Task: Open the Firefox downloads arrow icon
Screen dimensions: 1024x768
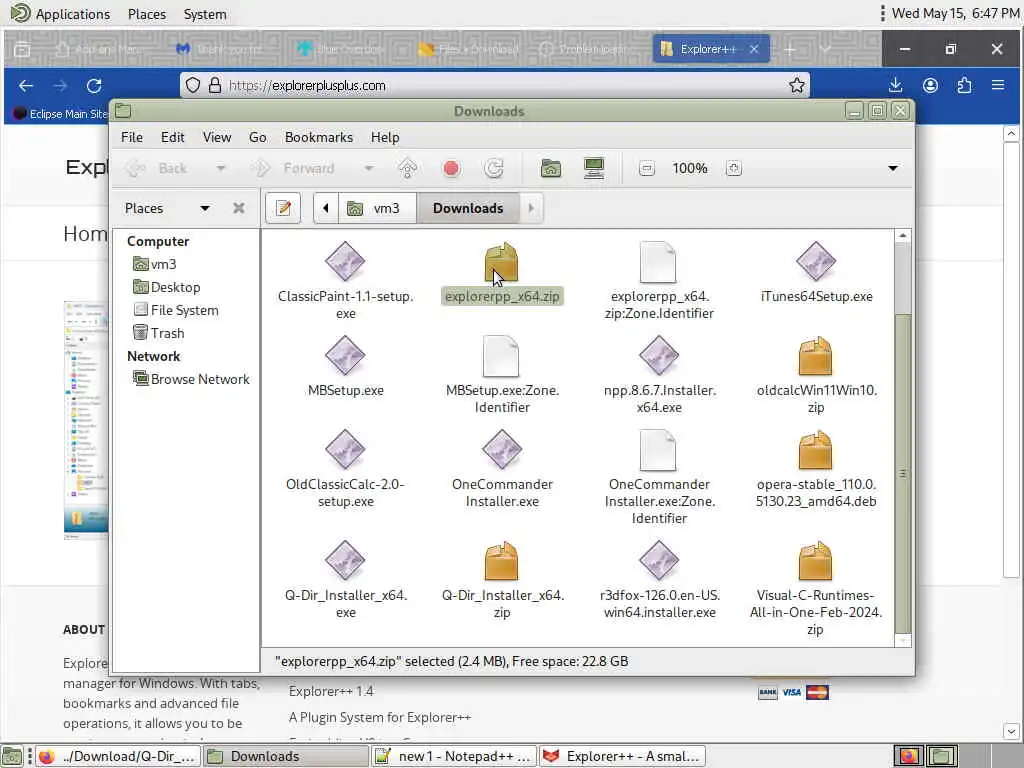Action: tap(895, 86)
